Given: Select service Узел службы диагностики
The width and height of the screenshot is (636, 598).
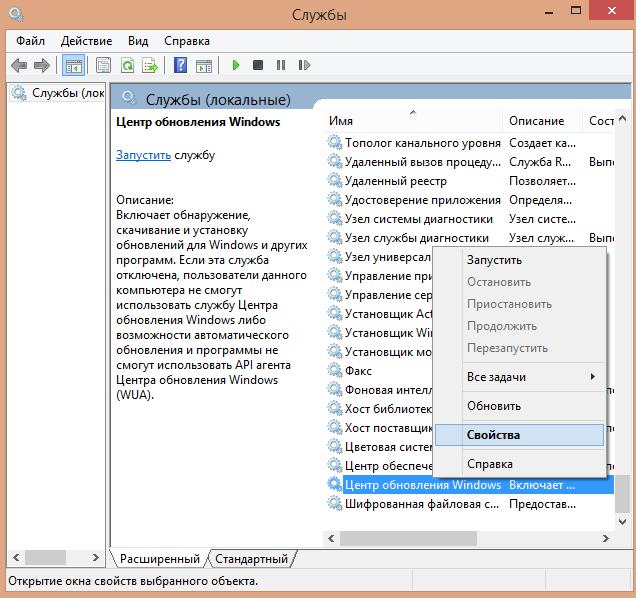Looking at the screenshot, I should pyautogui.click(x=417, y=238).
